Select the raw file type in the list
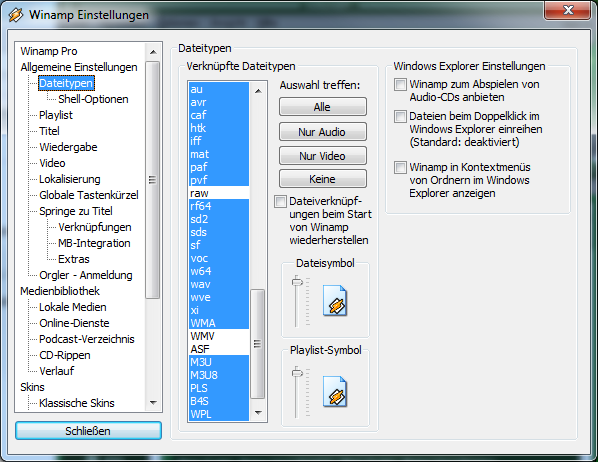The height and width of the screenshot is (462, 598). tap(219, 193)
